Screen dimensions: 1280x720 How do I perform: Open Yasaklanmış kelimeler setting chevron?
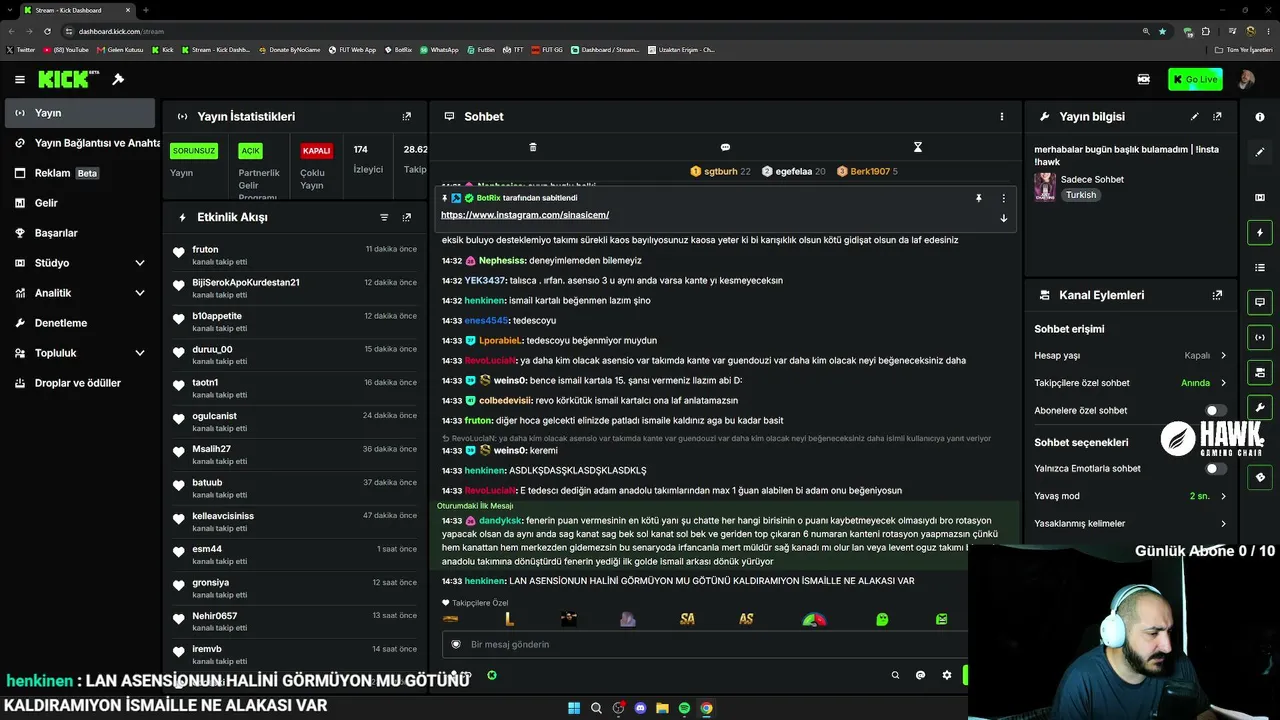pyautogui.click(x=1223, y=523)
